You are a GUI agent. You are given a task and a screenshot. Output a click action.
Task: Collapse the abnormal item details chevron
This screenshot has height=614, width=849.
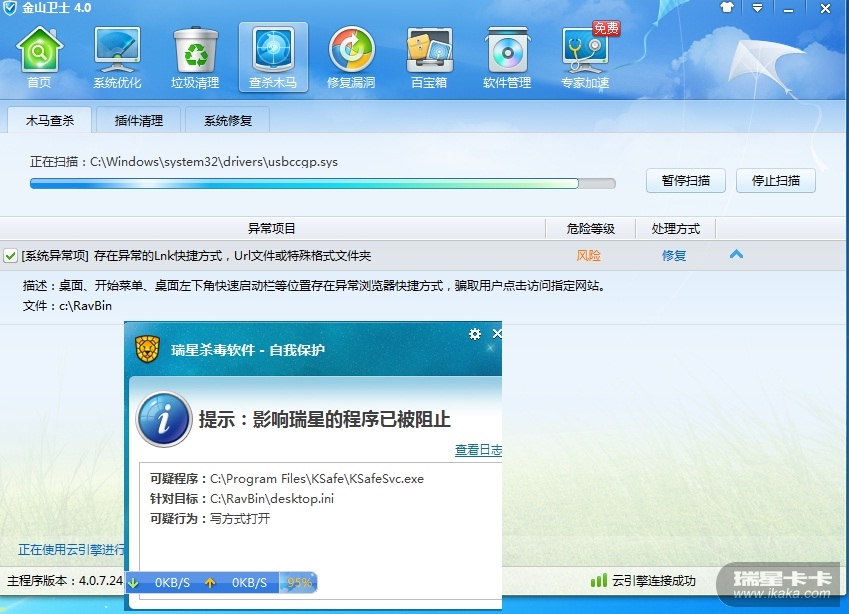736,254
